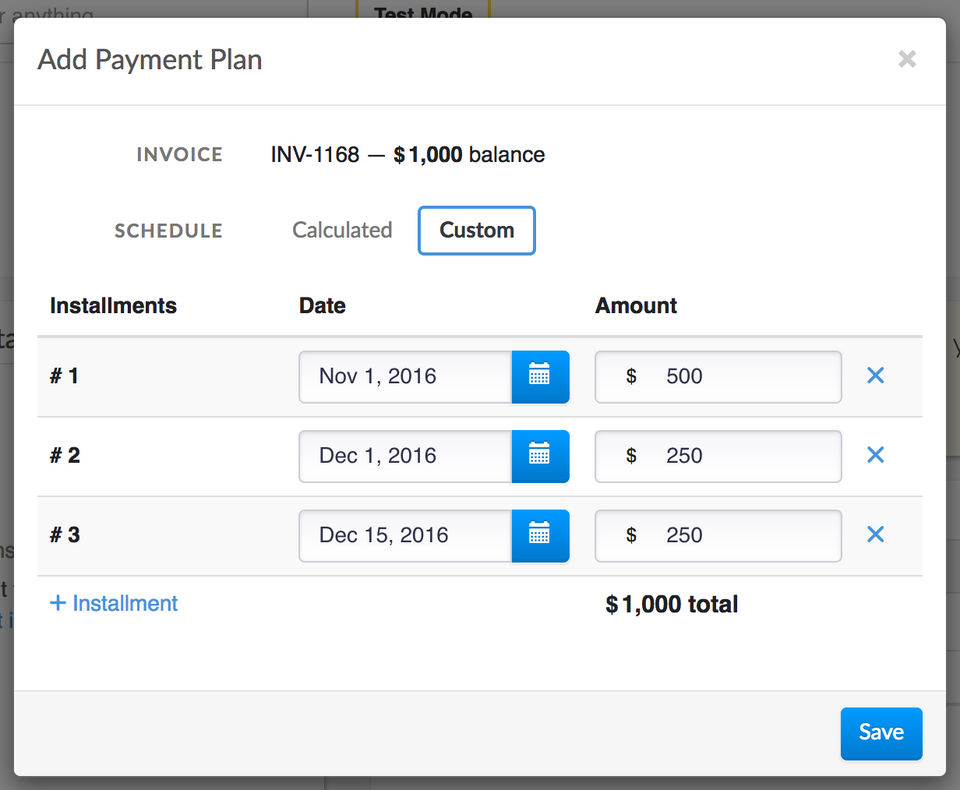Viewport: 960px width, 790px height.
Task: Open calendar picker for installment #2
Action: tap(540, 456)
